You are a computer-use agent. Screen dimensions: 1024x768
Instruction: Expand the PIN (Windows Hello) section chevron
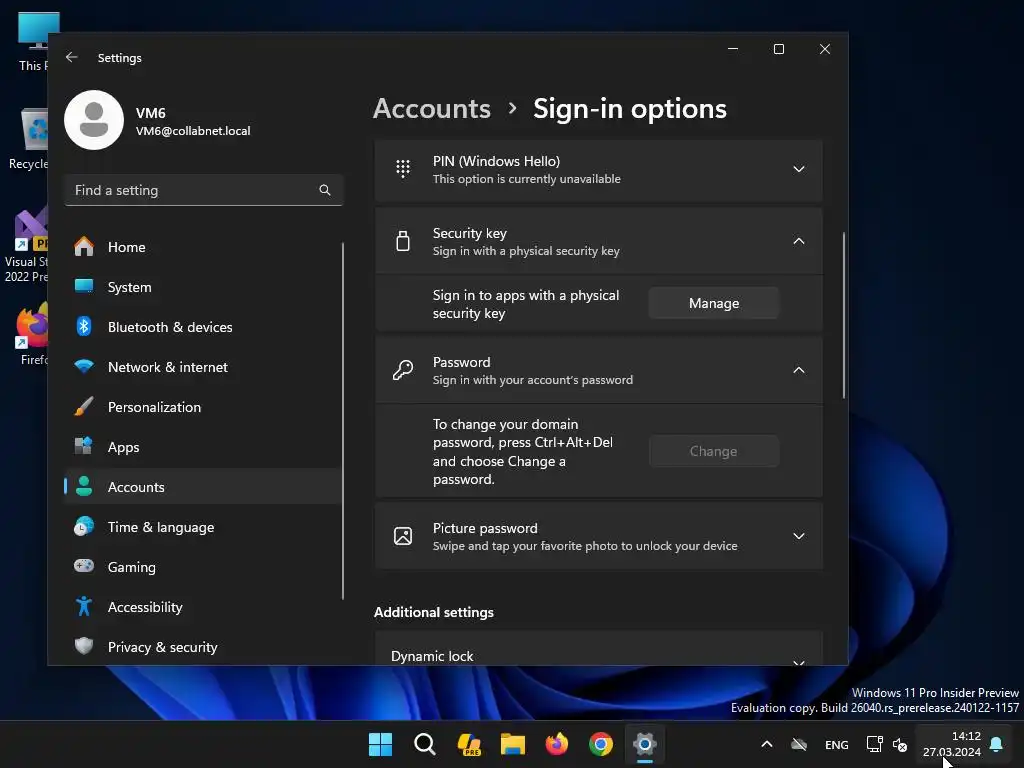(799, 169)
